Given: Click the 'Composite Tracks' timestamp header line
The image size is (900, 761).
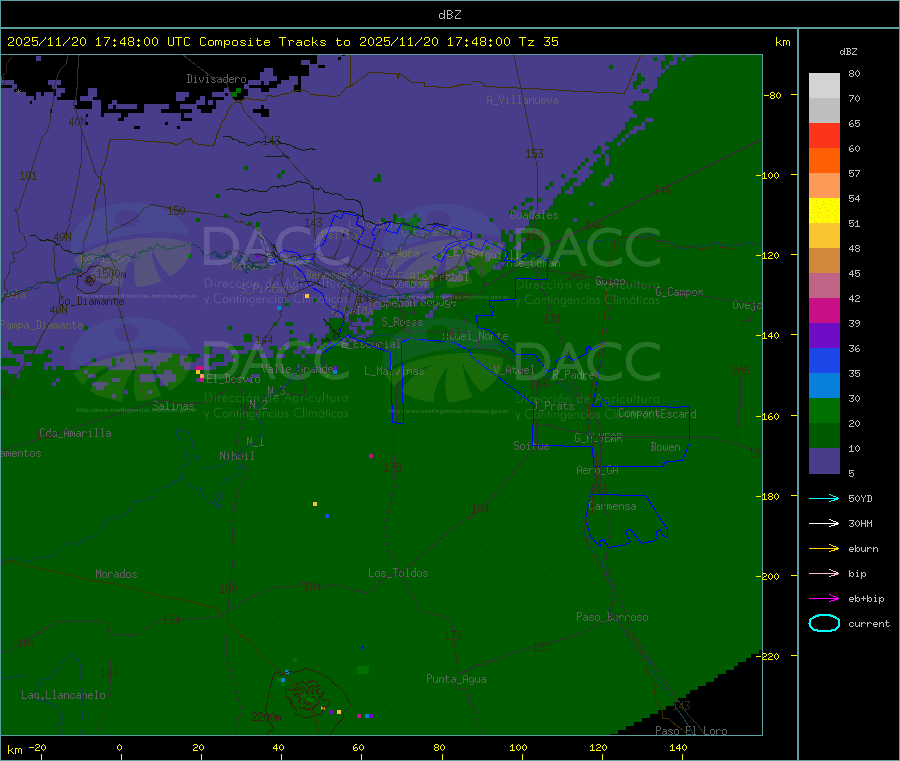Looking at the screenshot, I should pyautogui.click(x=282, y=42).
